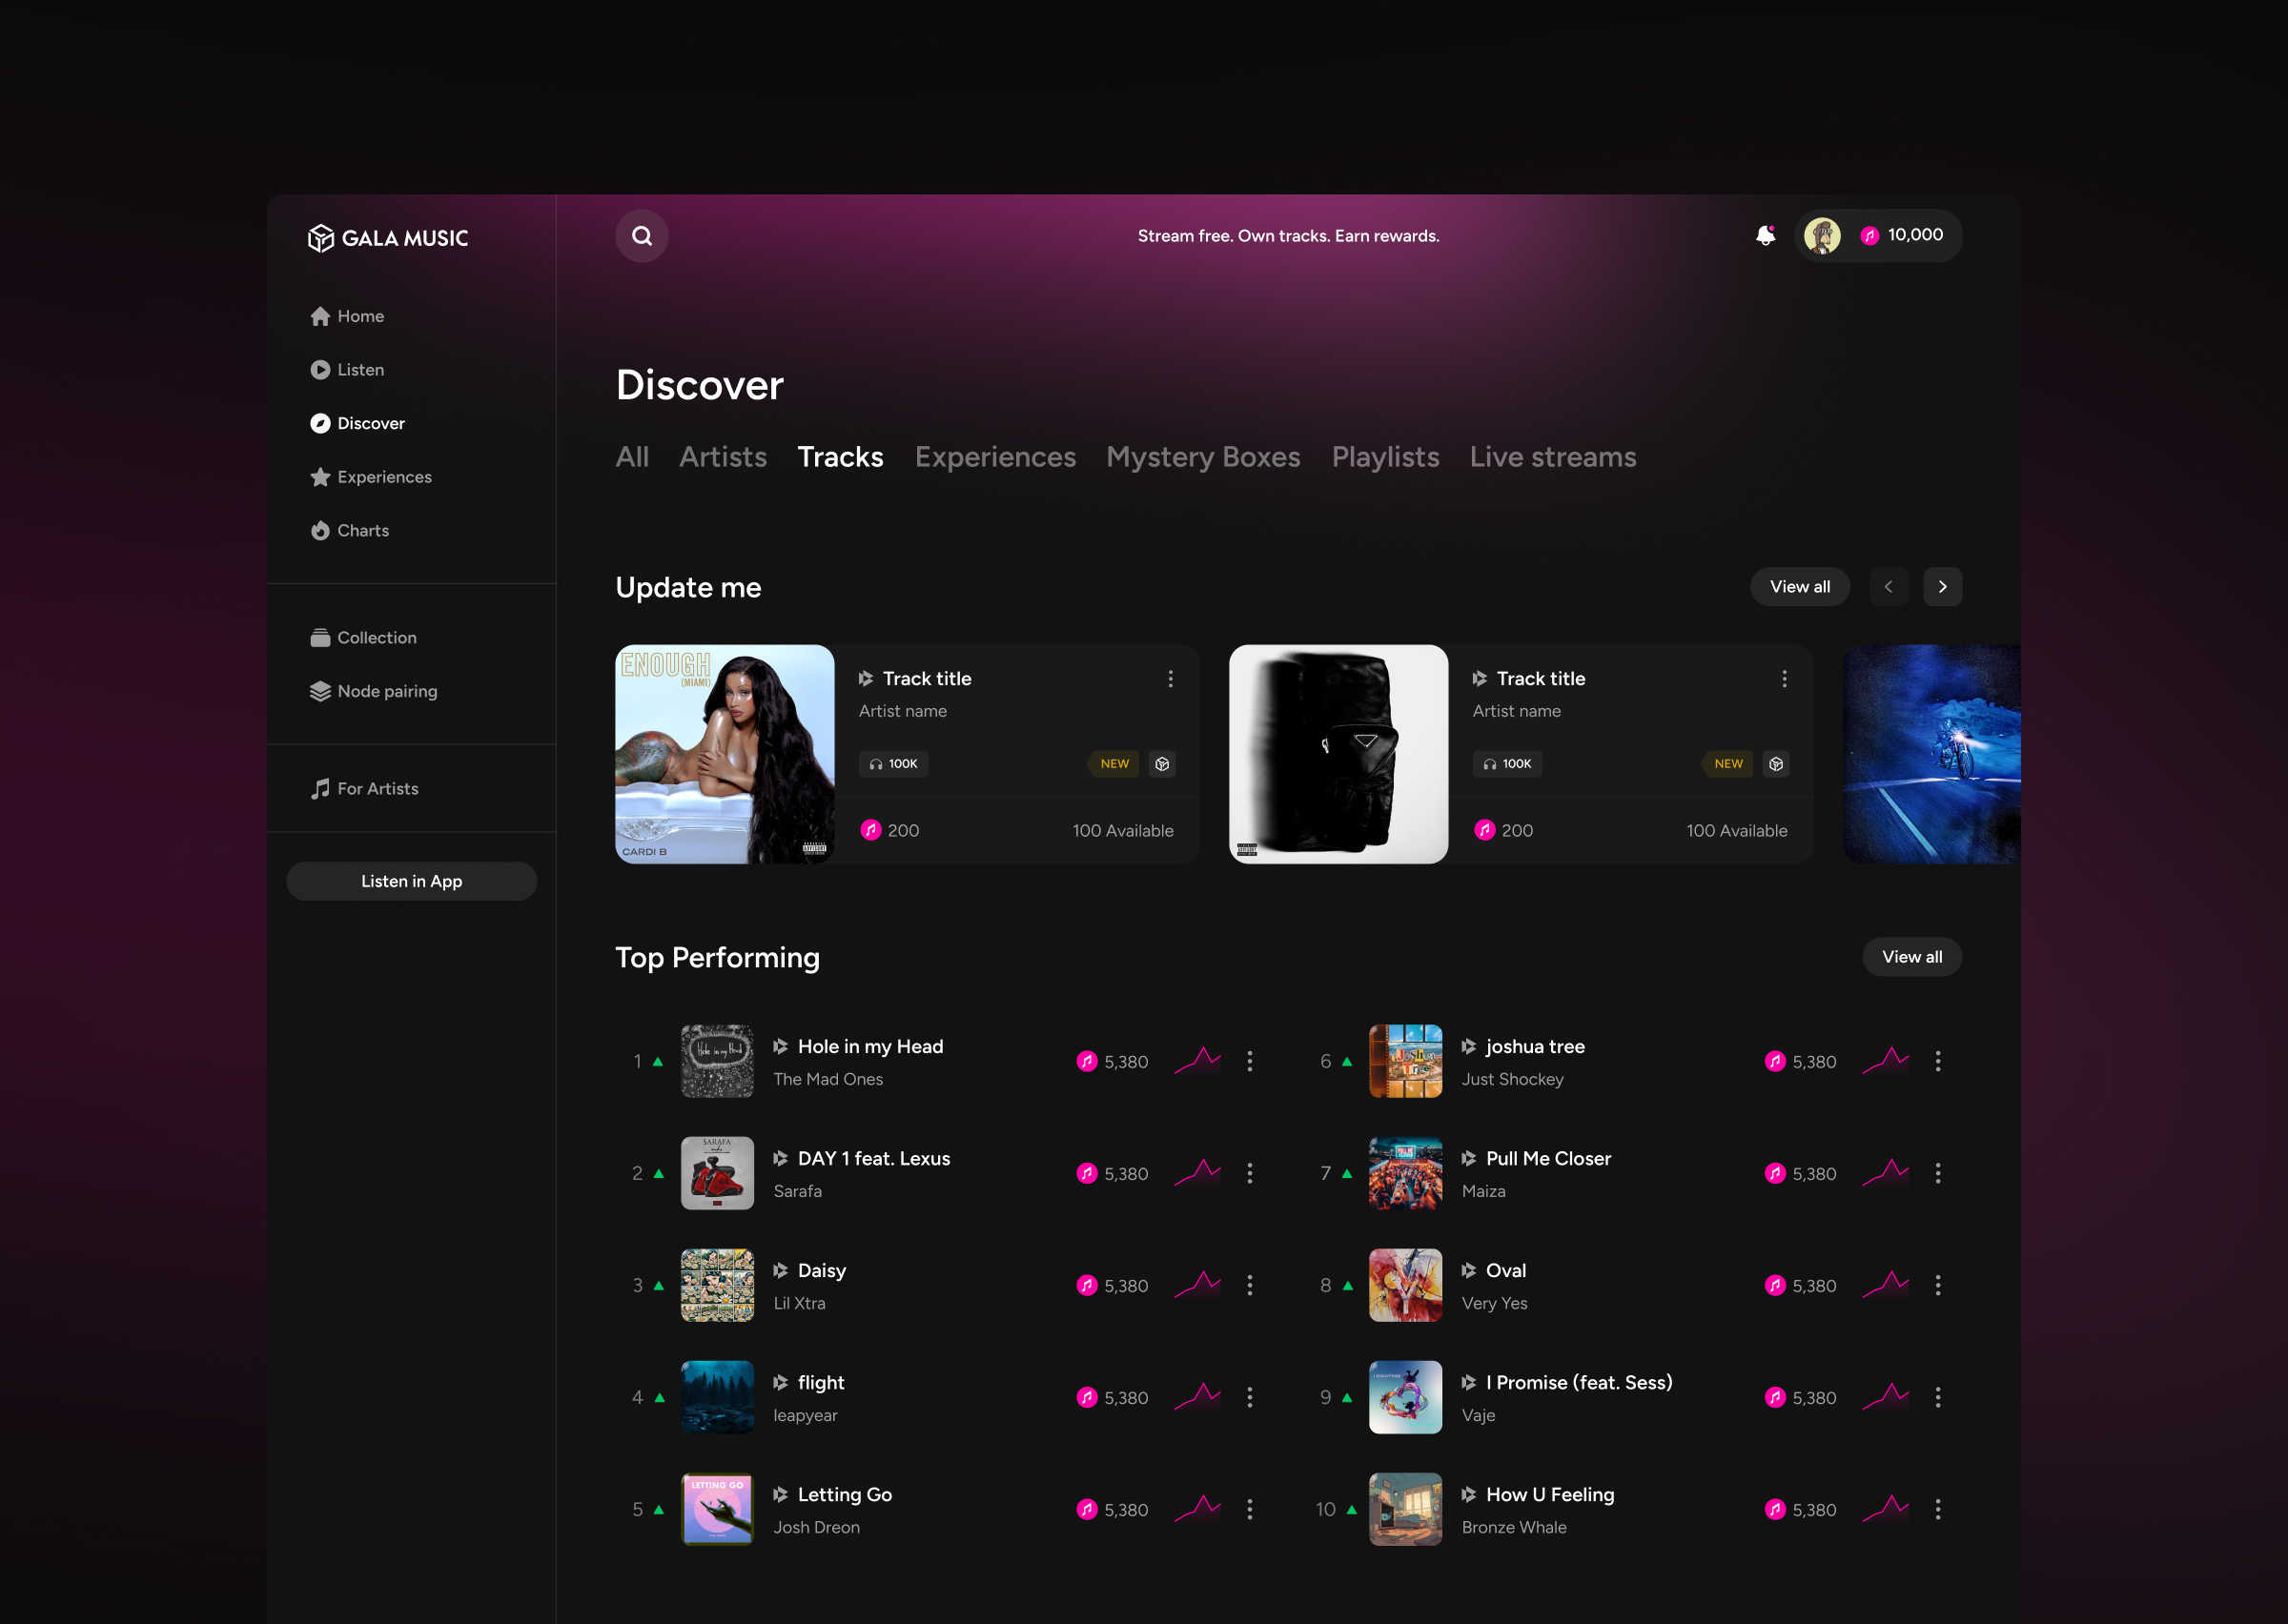Advance the Update me carousel with right chevron
2288x1624 pixels.
point(1942,587)
